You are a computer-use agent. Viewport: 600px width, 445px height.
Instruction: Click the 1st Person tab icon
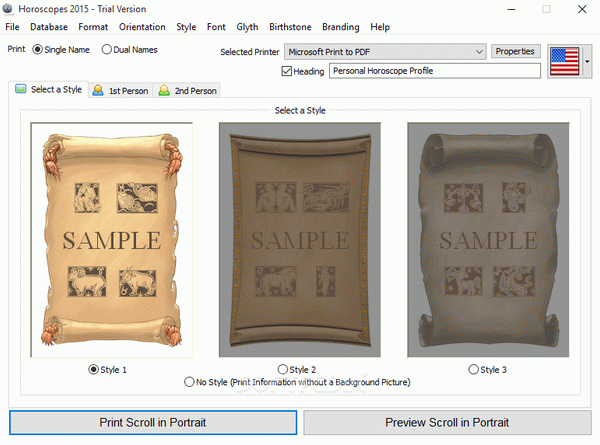pos(98,91)
